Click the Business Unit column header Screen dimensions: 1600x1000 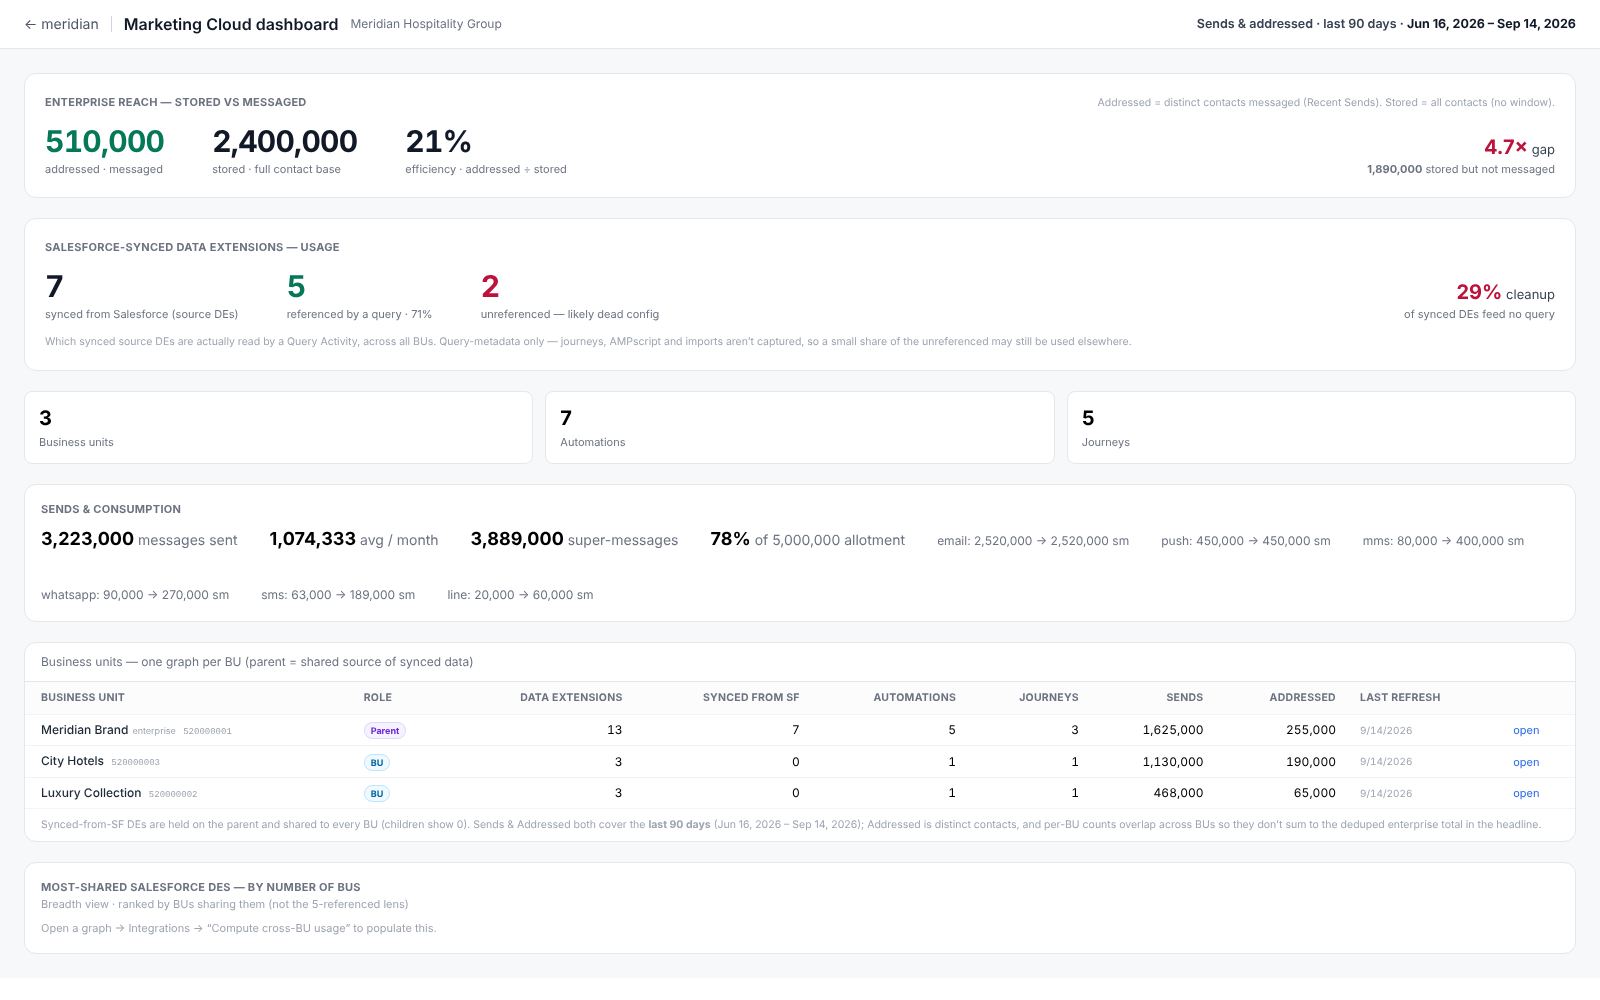pos(83,698)
